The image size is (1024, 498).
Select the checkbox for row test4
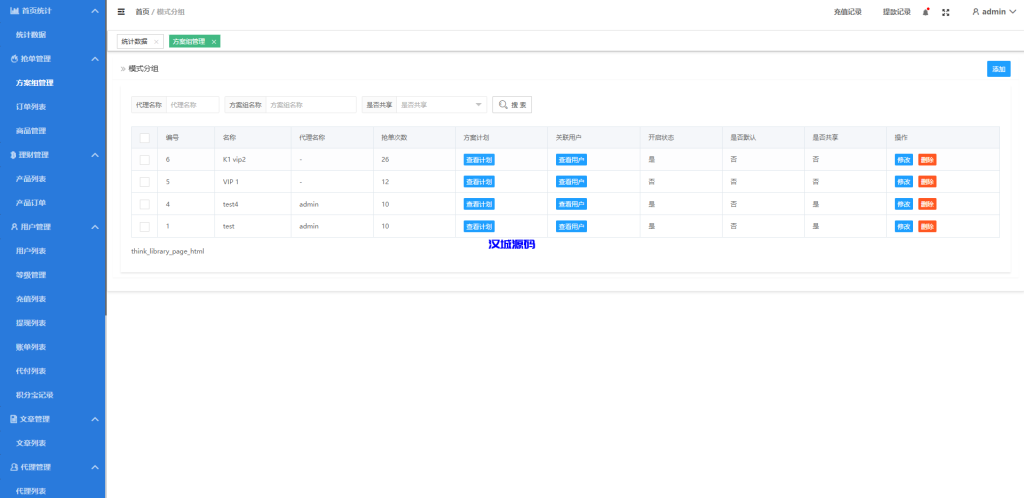144,204
